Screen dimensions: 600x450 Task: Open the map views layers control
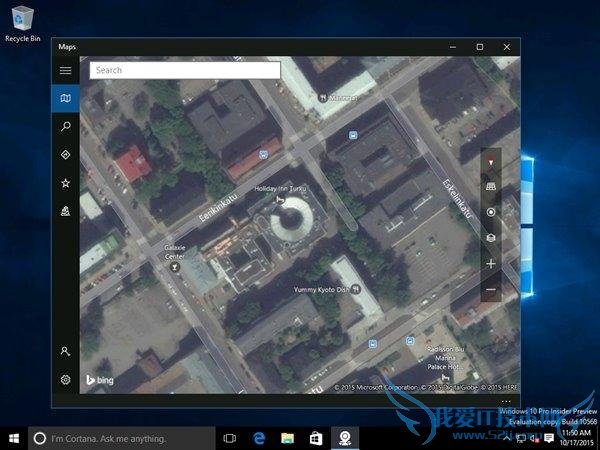(491, 238)
